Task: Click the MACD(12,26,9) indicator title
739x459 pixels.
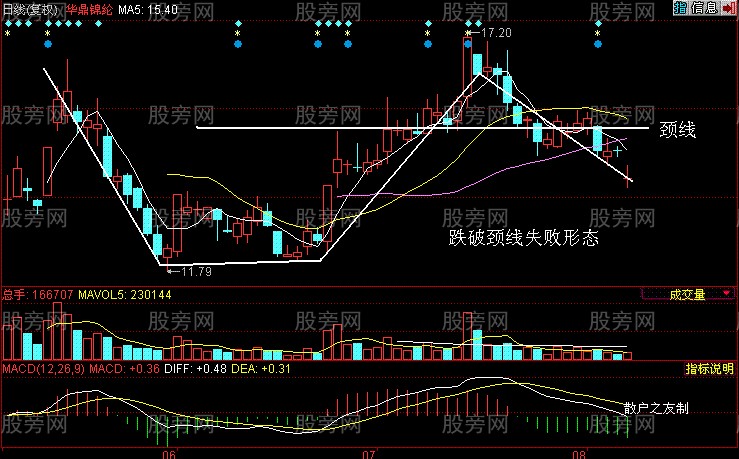Action: tap(44, 369)
